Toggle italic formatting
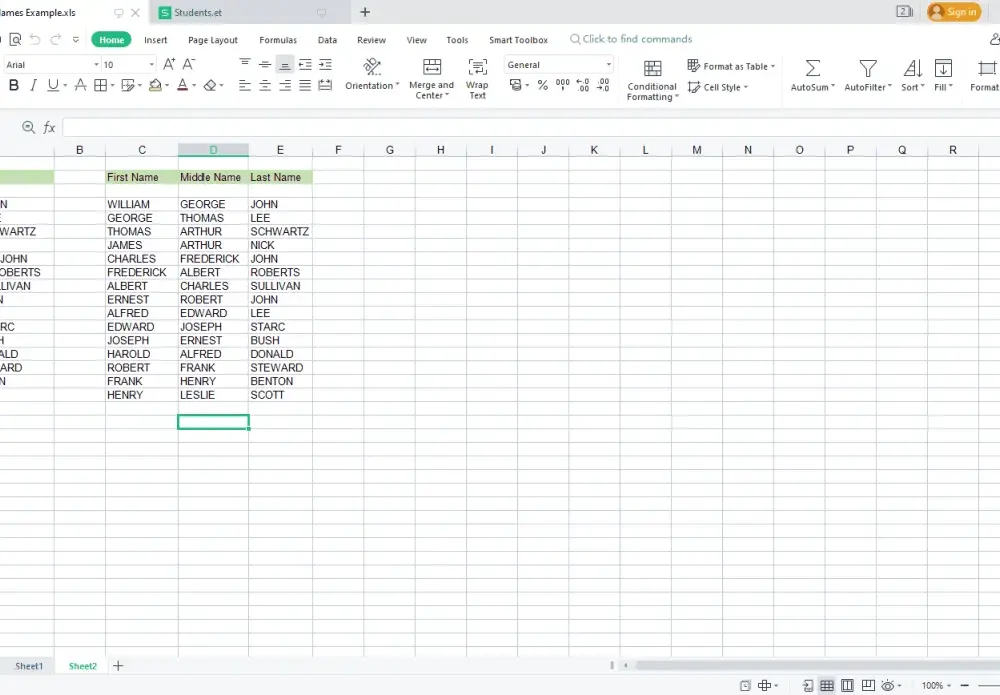 [x=33, y=85]
